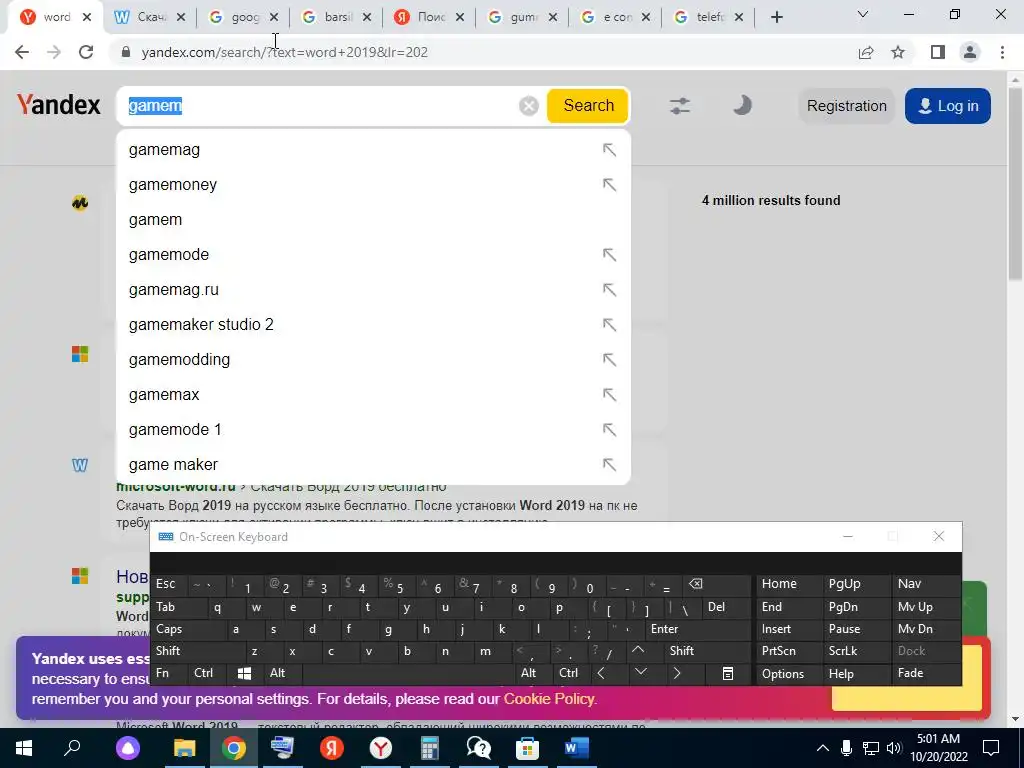Open Word from the taskbar
Image resolution: width=1024 pixels, height=768 pixels.
click(x=577, y=748)
